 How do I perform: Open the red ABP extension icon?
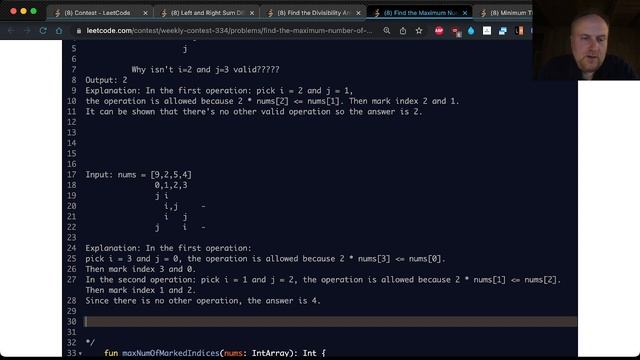tap(439, 31)
